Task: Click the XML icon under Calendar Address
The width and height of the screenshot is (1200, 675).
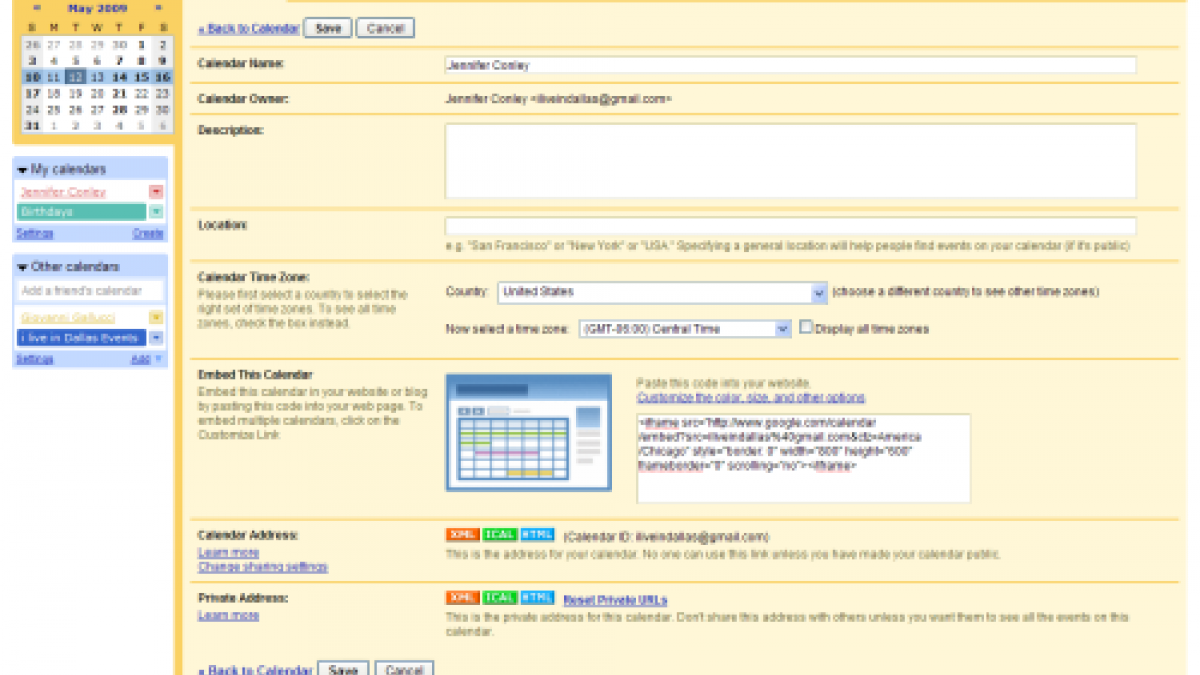Action: pyautogui.click(x=462, y=535)
